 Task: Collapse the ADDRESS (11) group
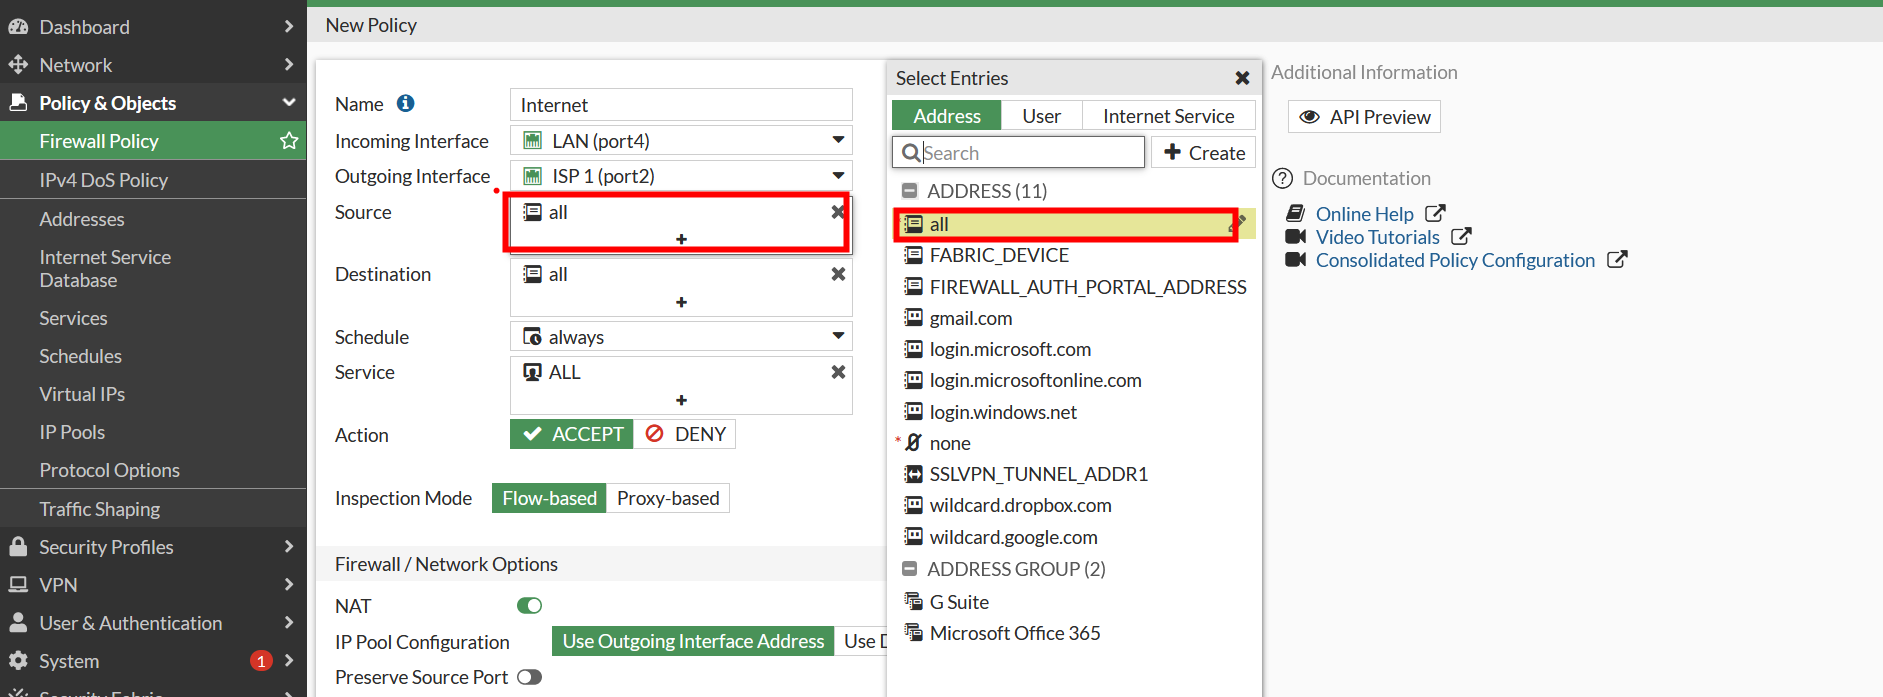pyautogui.click(x=909, y=191)
